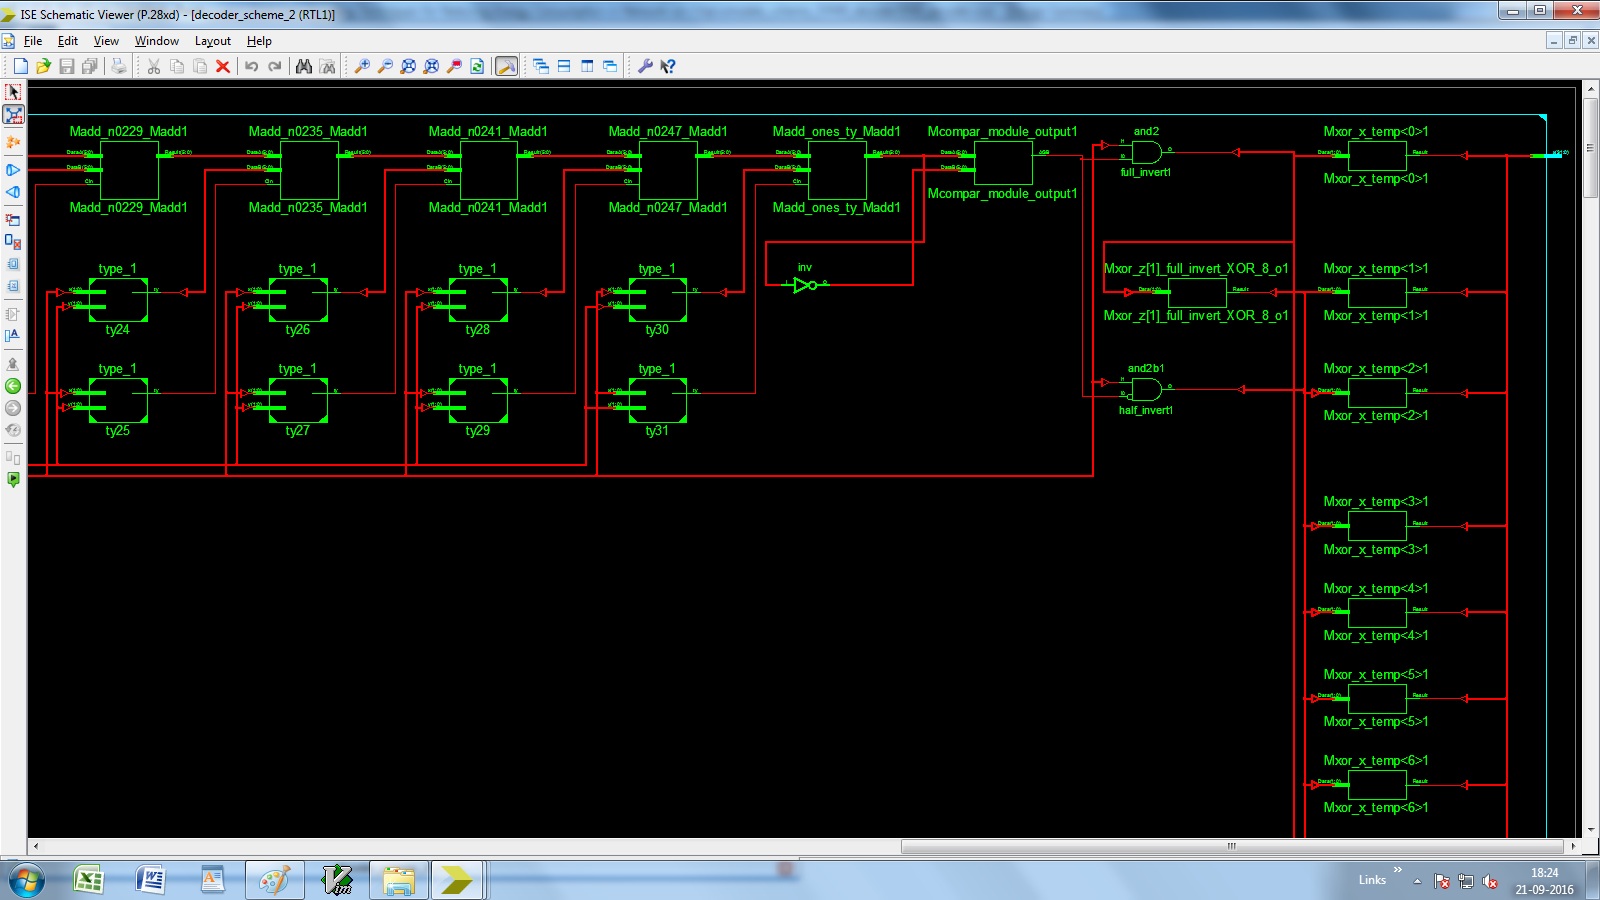
Task: Cascade windows using the toolbar icon
Action: pyautogui.click(x=541, y=66)
